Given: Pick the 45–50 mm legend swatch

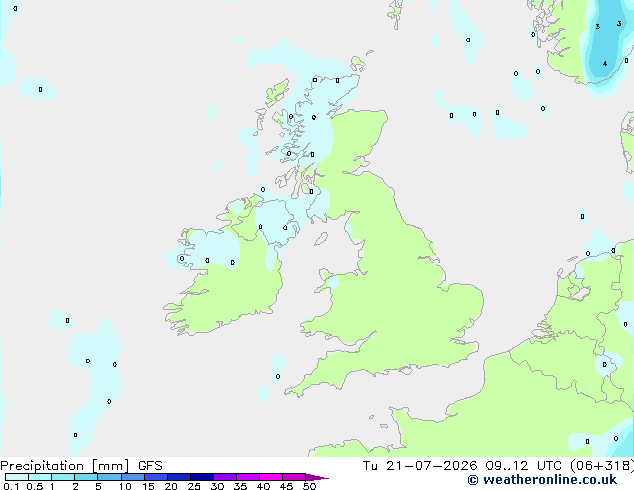Looking at the screenshot, I should tap(294, 477).
